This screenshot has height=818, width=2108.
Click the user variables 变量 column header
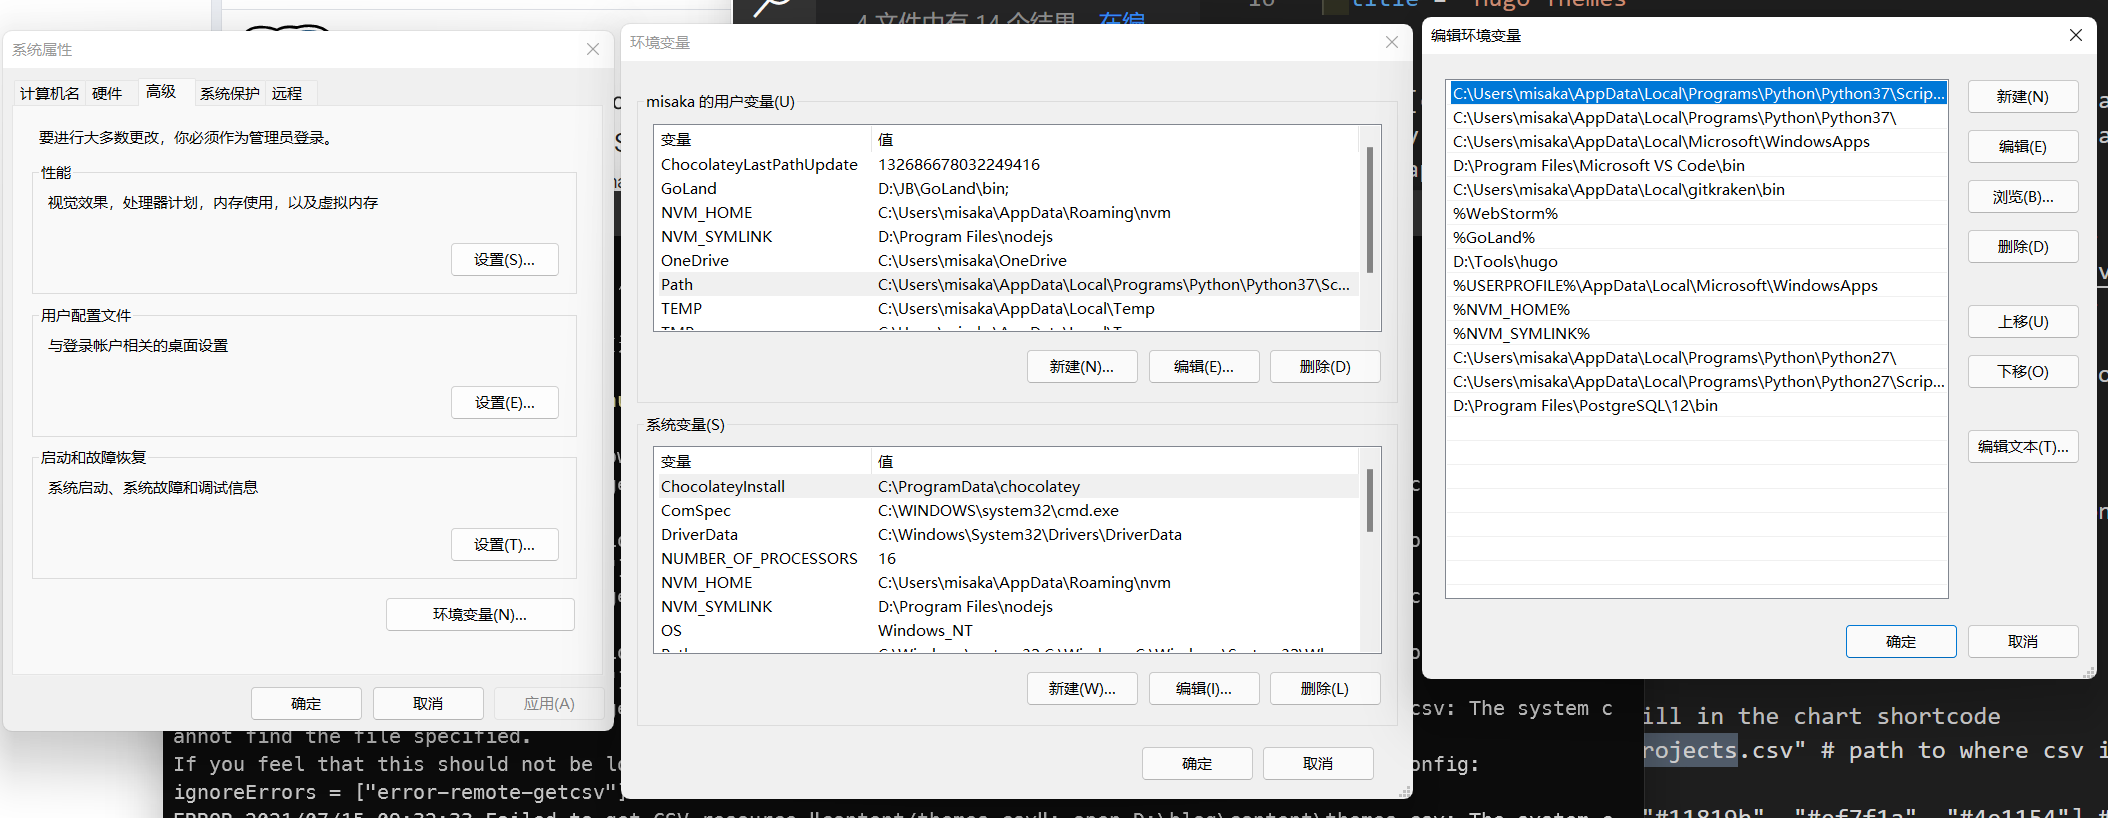click(763, 140)
